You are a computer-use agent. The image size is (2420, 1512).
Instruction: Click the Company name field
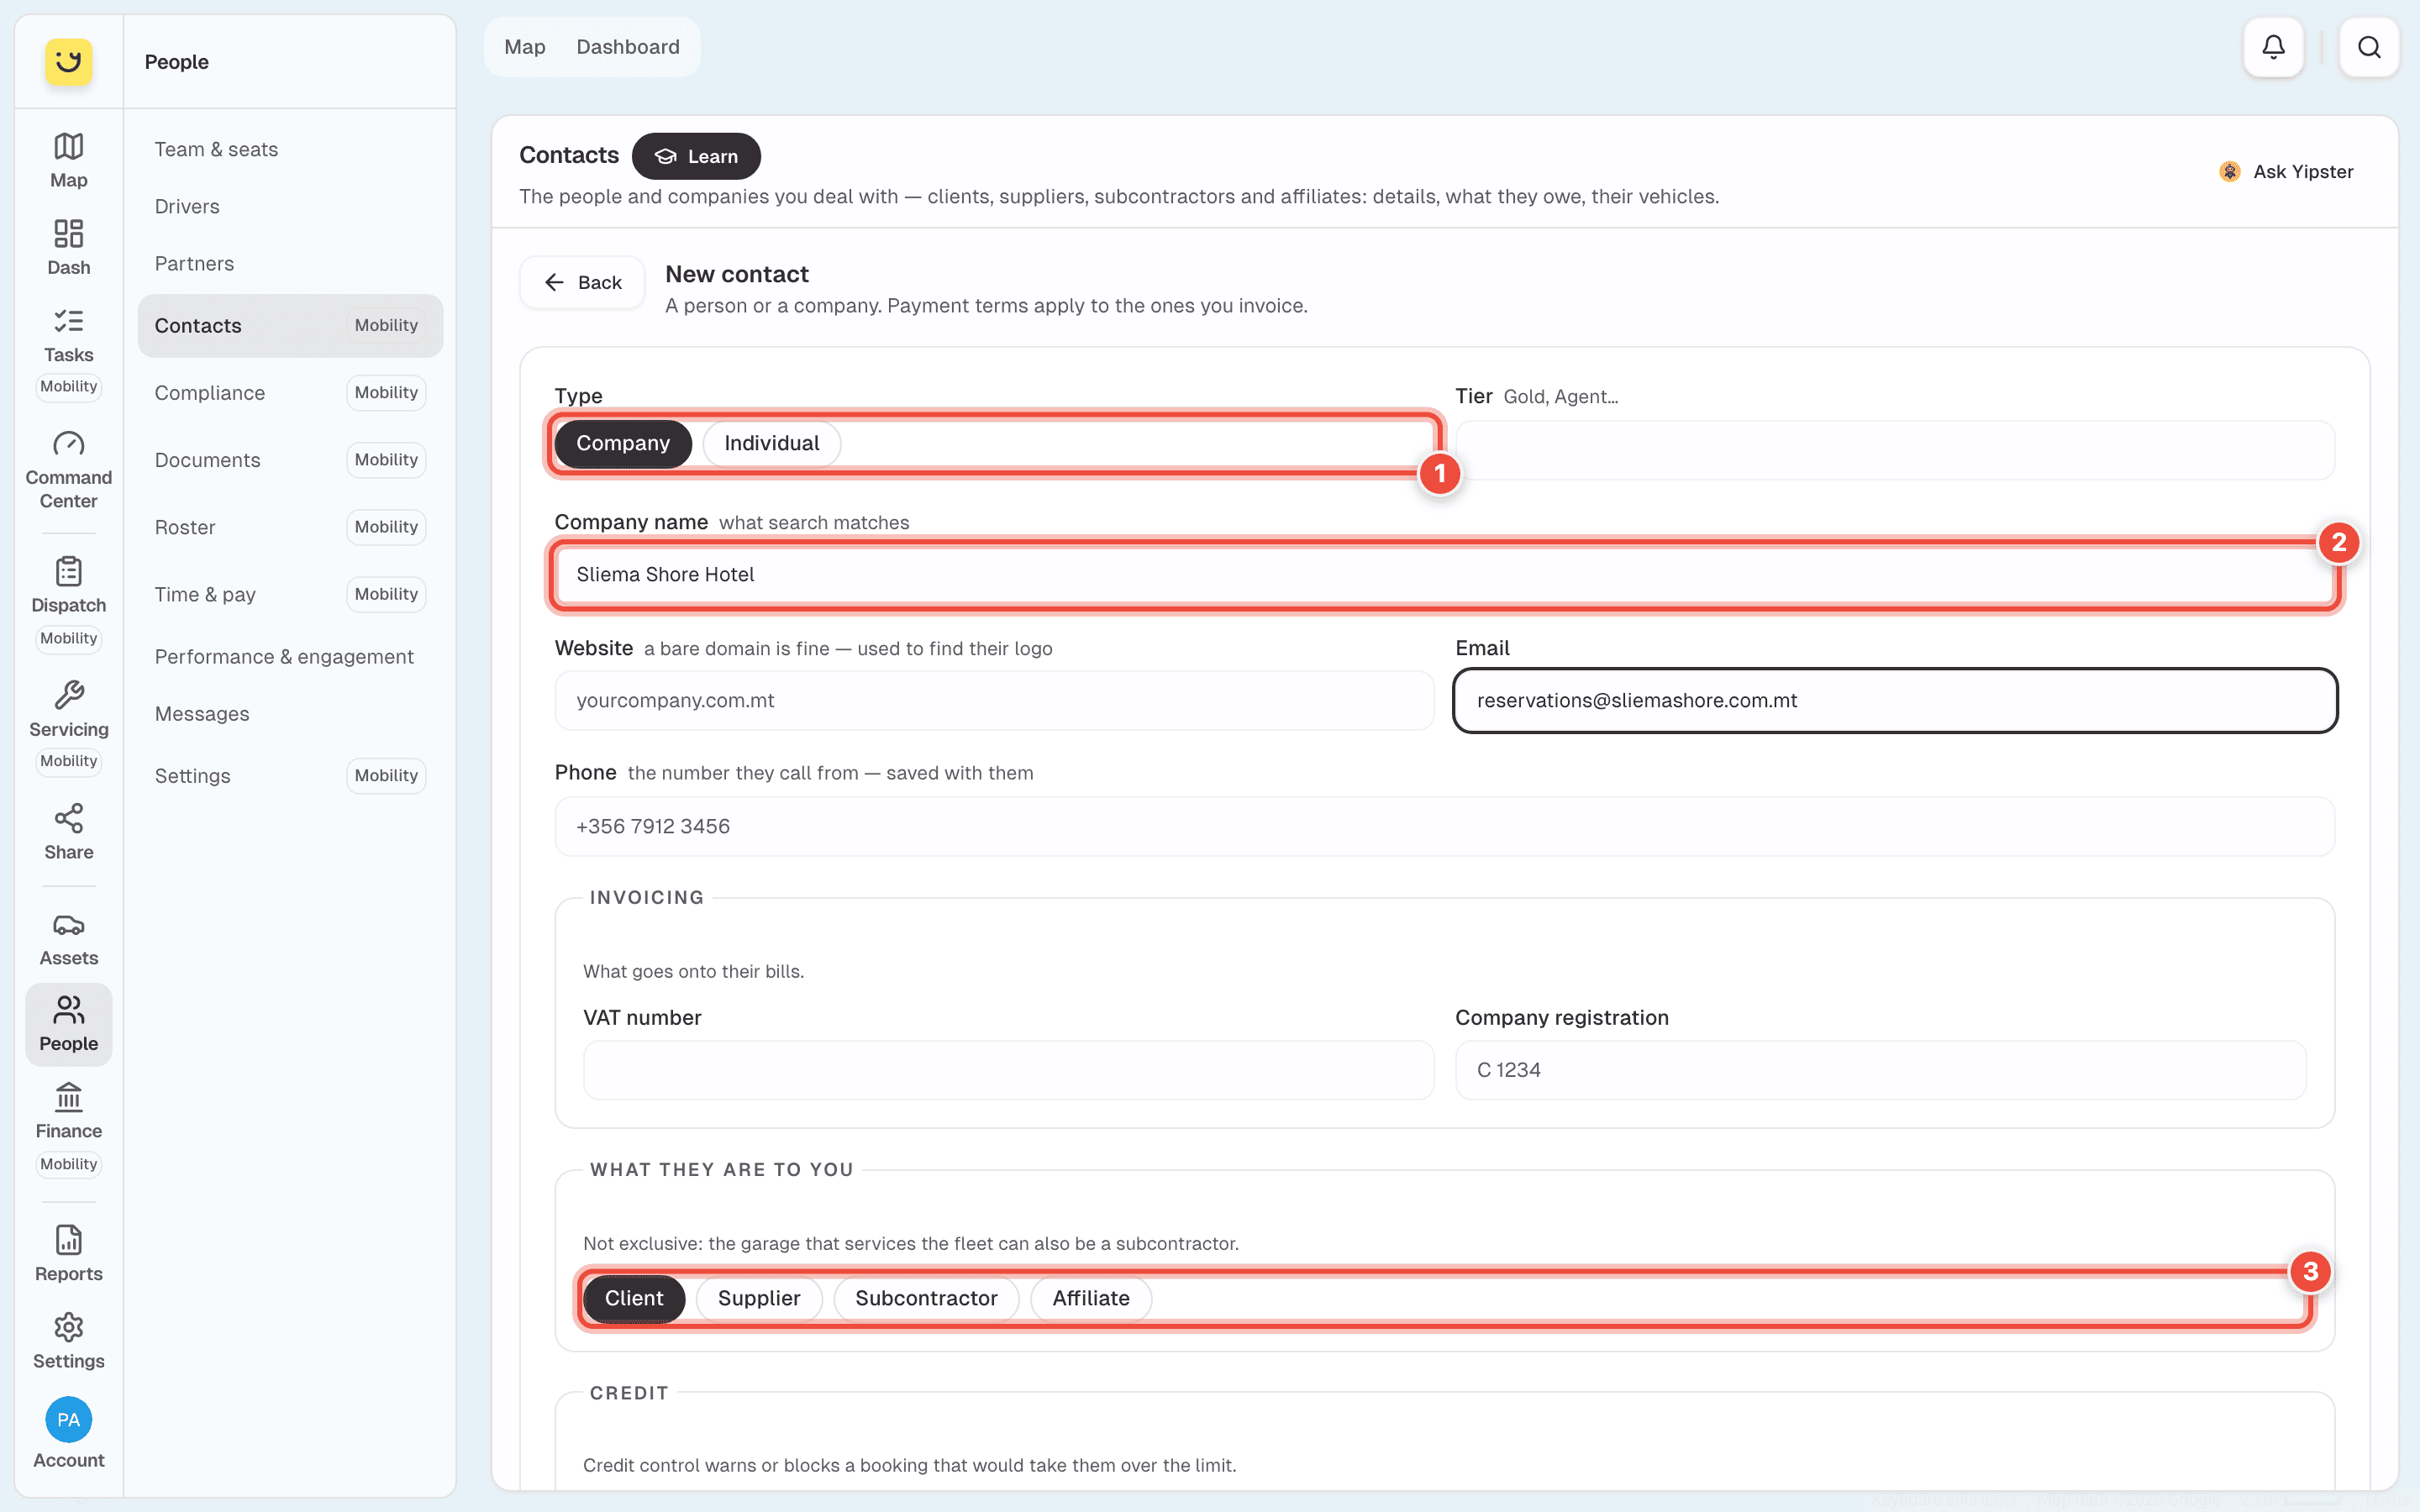[1445, 574]
